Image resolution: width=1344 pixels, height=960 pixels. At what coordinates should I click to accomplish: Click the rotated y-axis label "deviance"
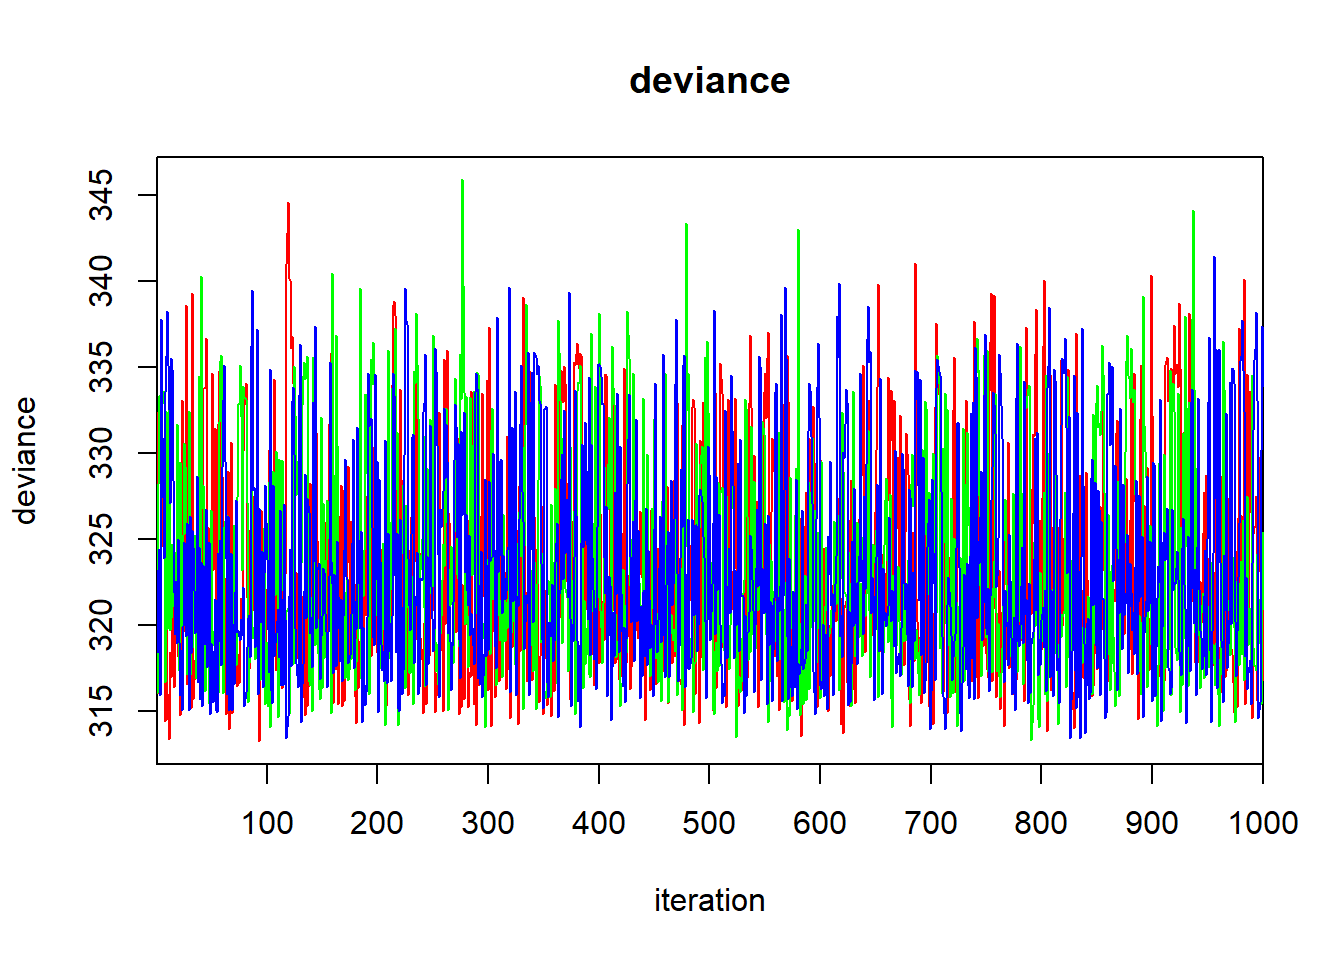coord(25,461)
